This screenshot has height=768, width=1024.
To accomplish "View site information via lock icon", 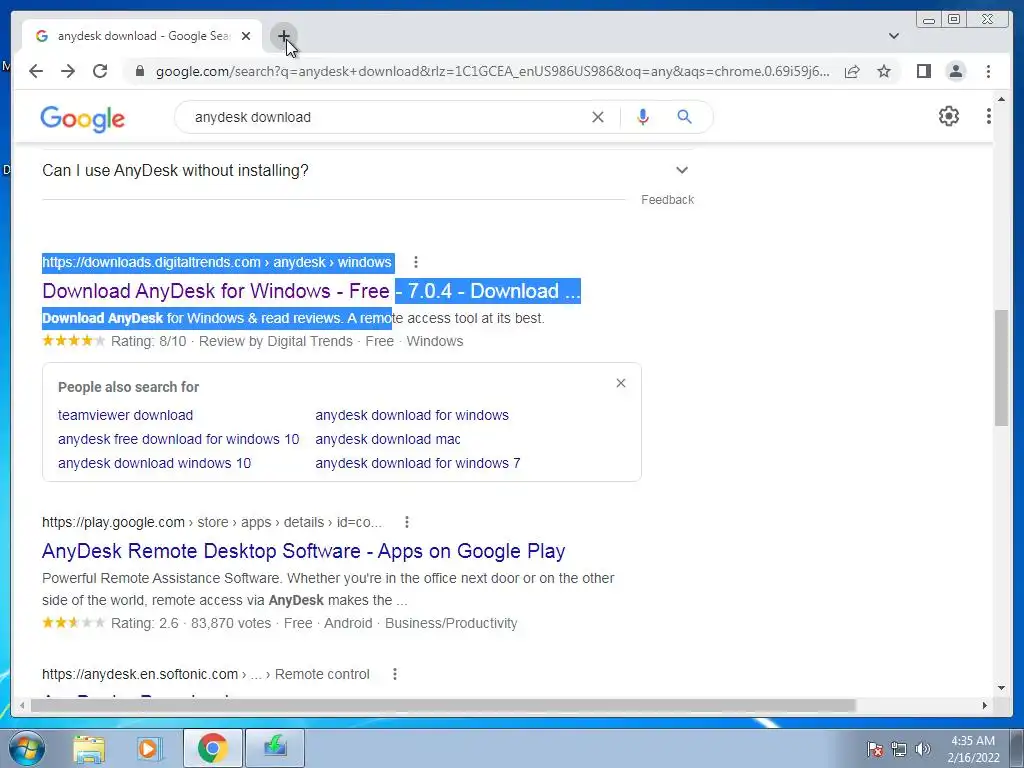I will pos(139,71).
